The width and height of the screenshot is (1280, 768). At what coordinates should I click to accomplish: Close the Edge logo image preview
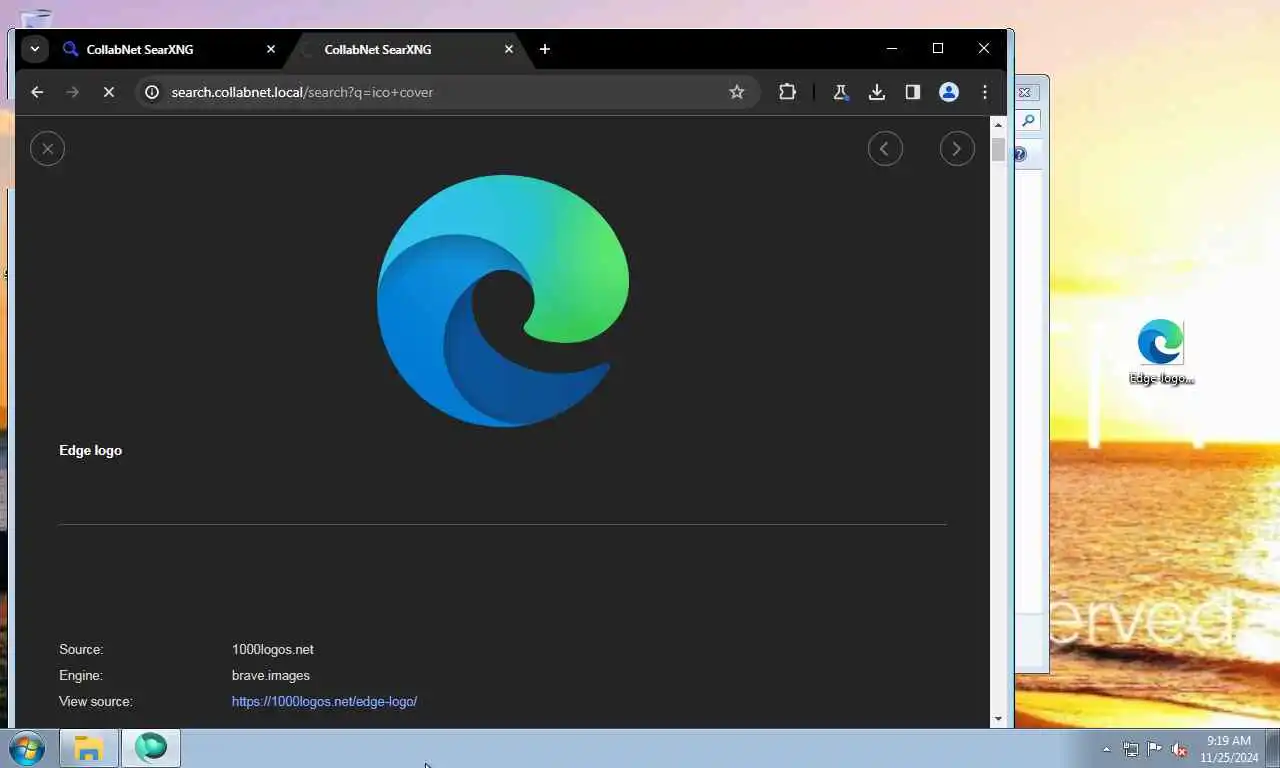pos(47,149)
